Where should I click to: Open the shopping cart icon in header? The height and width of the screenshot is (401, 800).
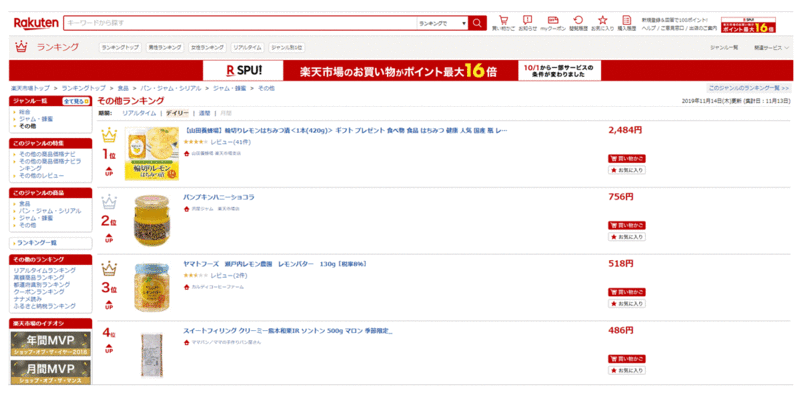click(504, 22)
